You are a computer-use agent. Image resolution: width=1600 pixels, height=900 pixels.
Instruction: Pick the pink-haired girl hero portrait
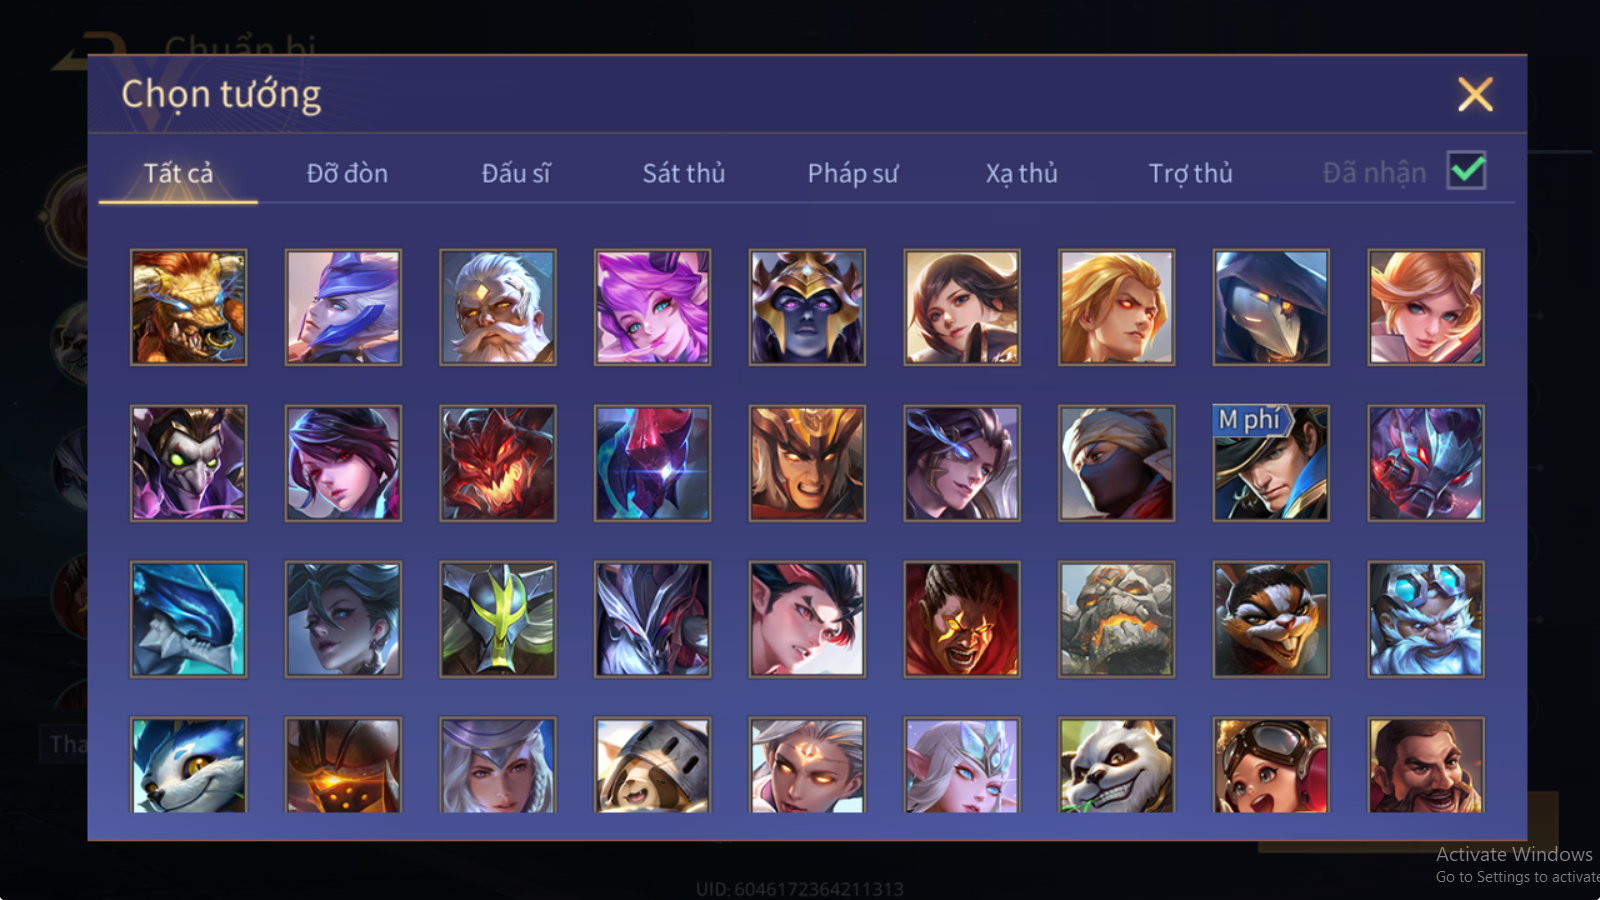click(652, 307)
